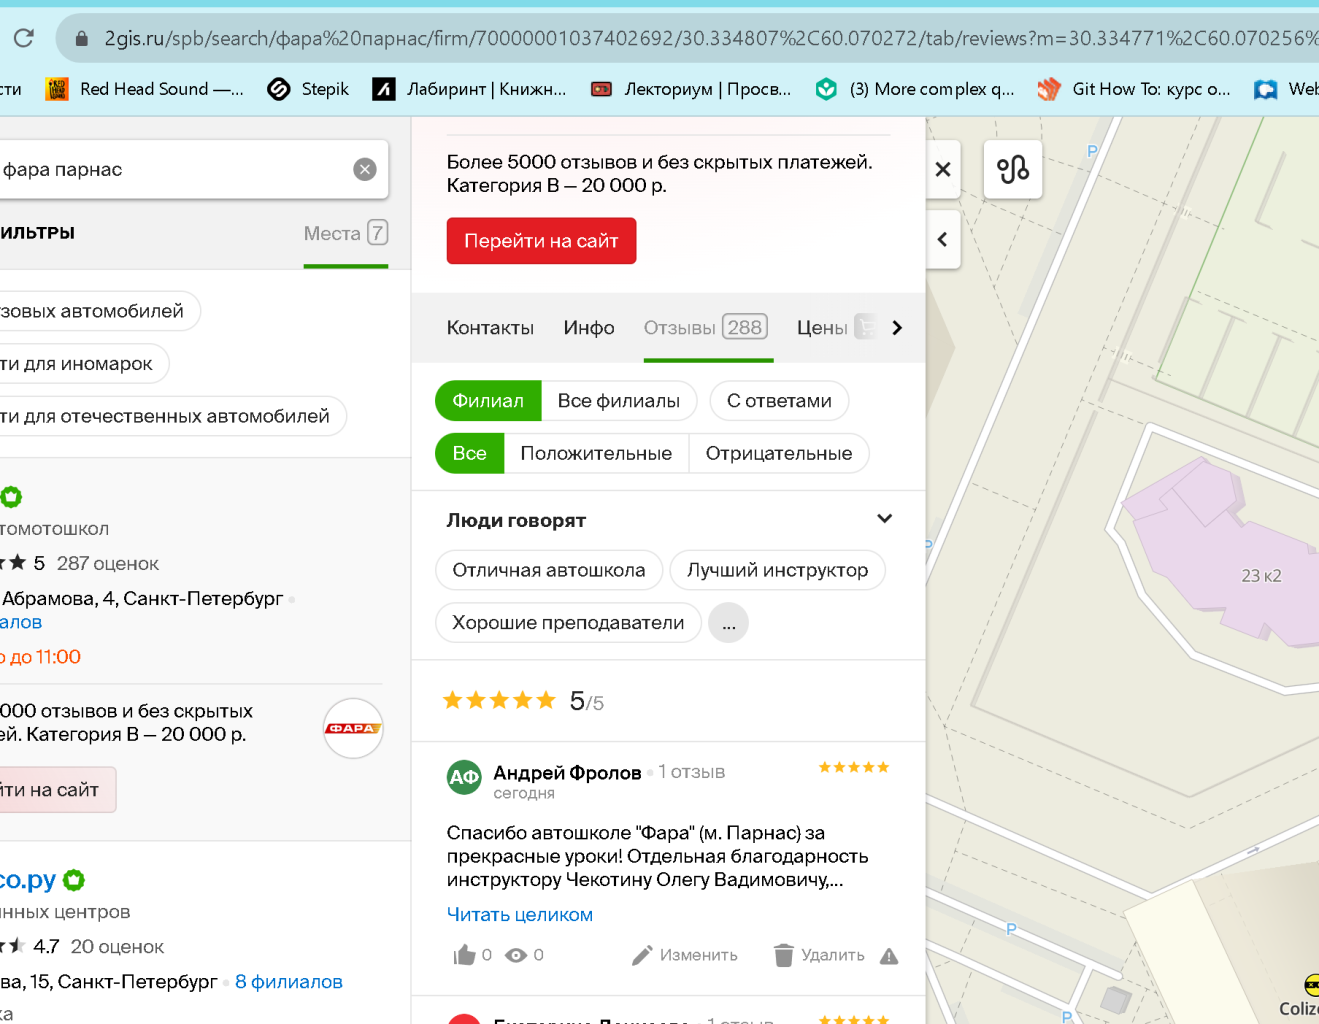Switch to the Инфо tab
Viewport: 1319px width, 1024px height.
[x=589, y=328]
